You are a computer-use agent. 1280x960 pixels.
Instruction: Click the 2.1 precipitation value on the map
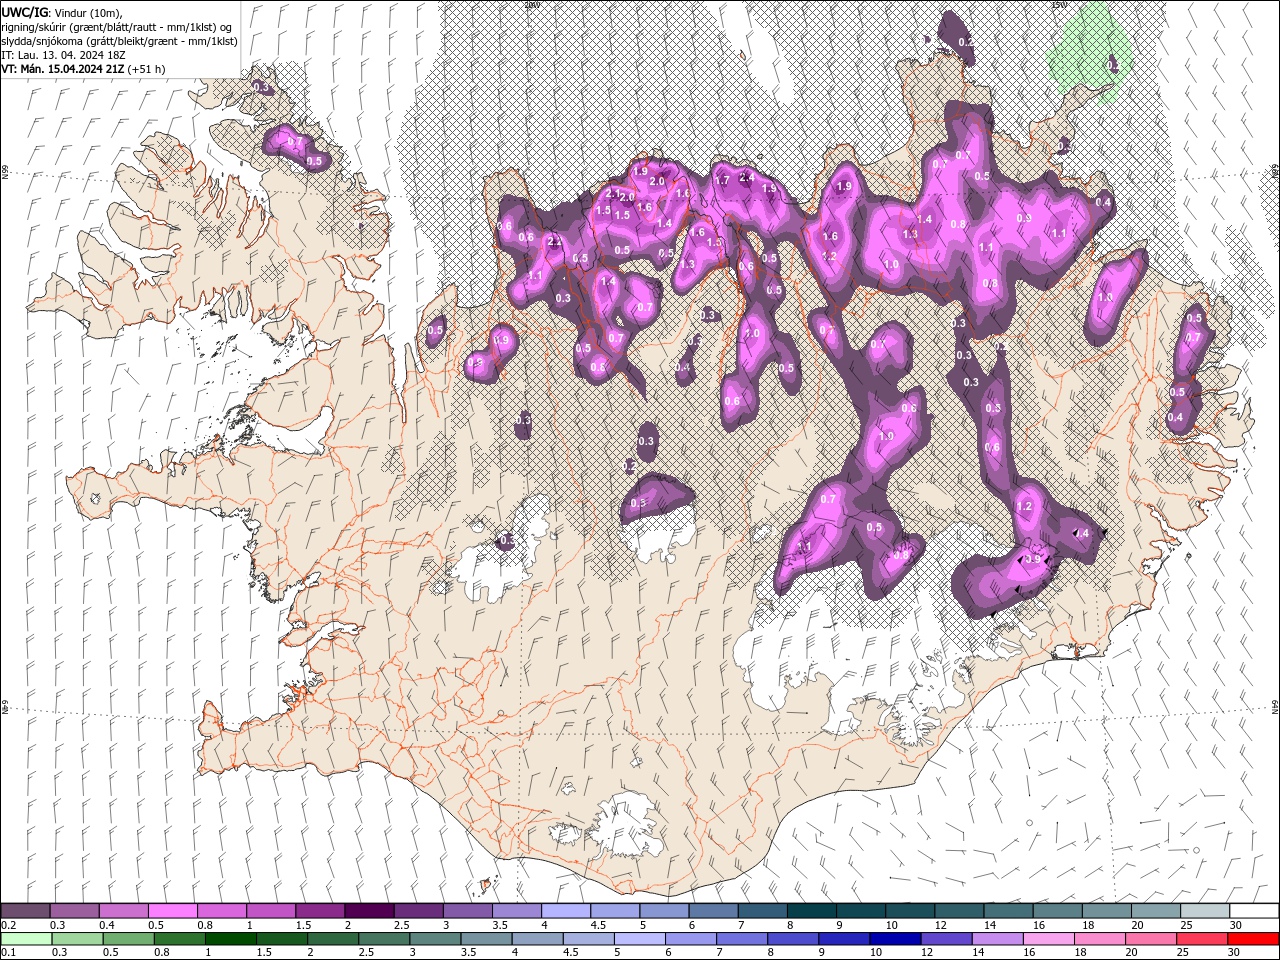coord(612,192)
